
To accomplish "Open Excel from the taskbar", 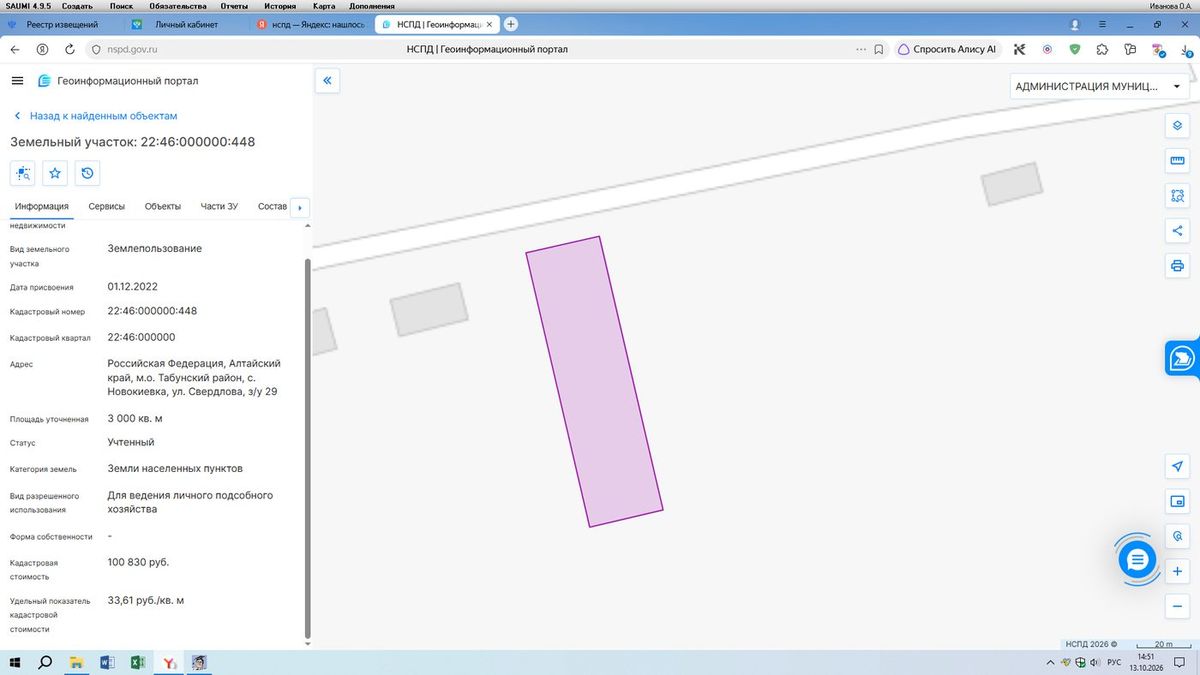I will [x=139, y=662].
